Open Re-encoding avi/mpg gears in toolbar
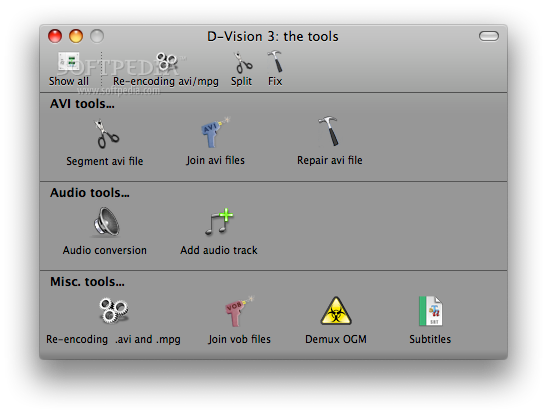 [x=166, y=62]
